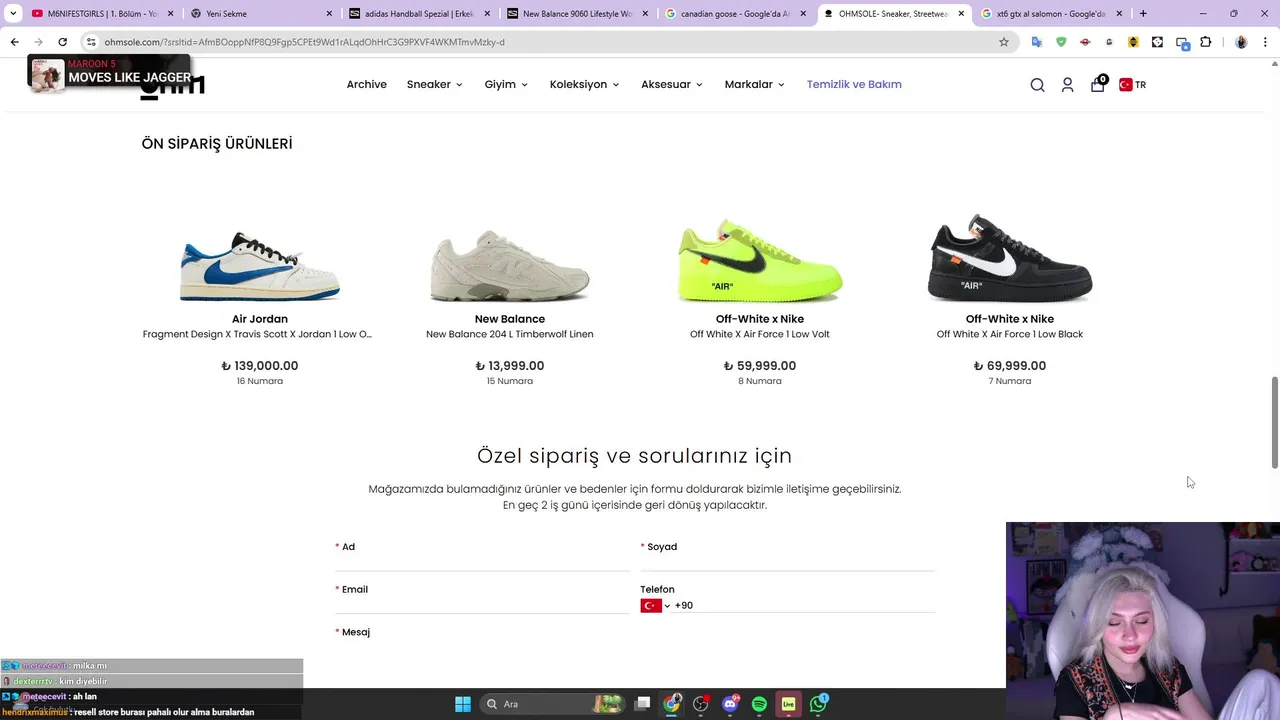Screen dimensions: 1280x720
Task: Open the site search magnifier icon
Action: (1037, 85)
